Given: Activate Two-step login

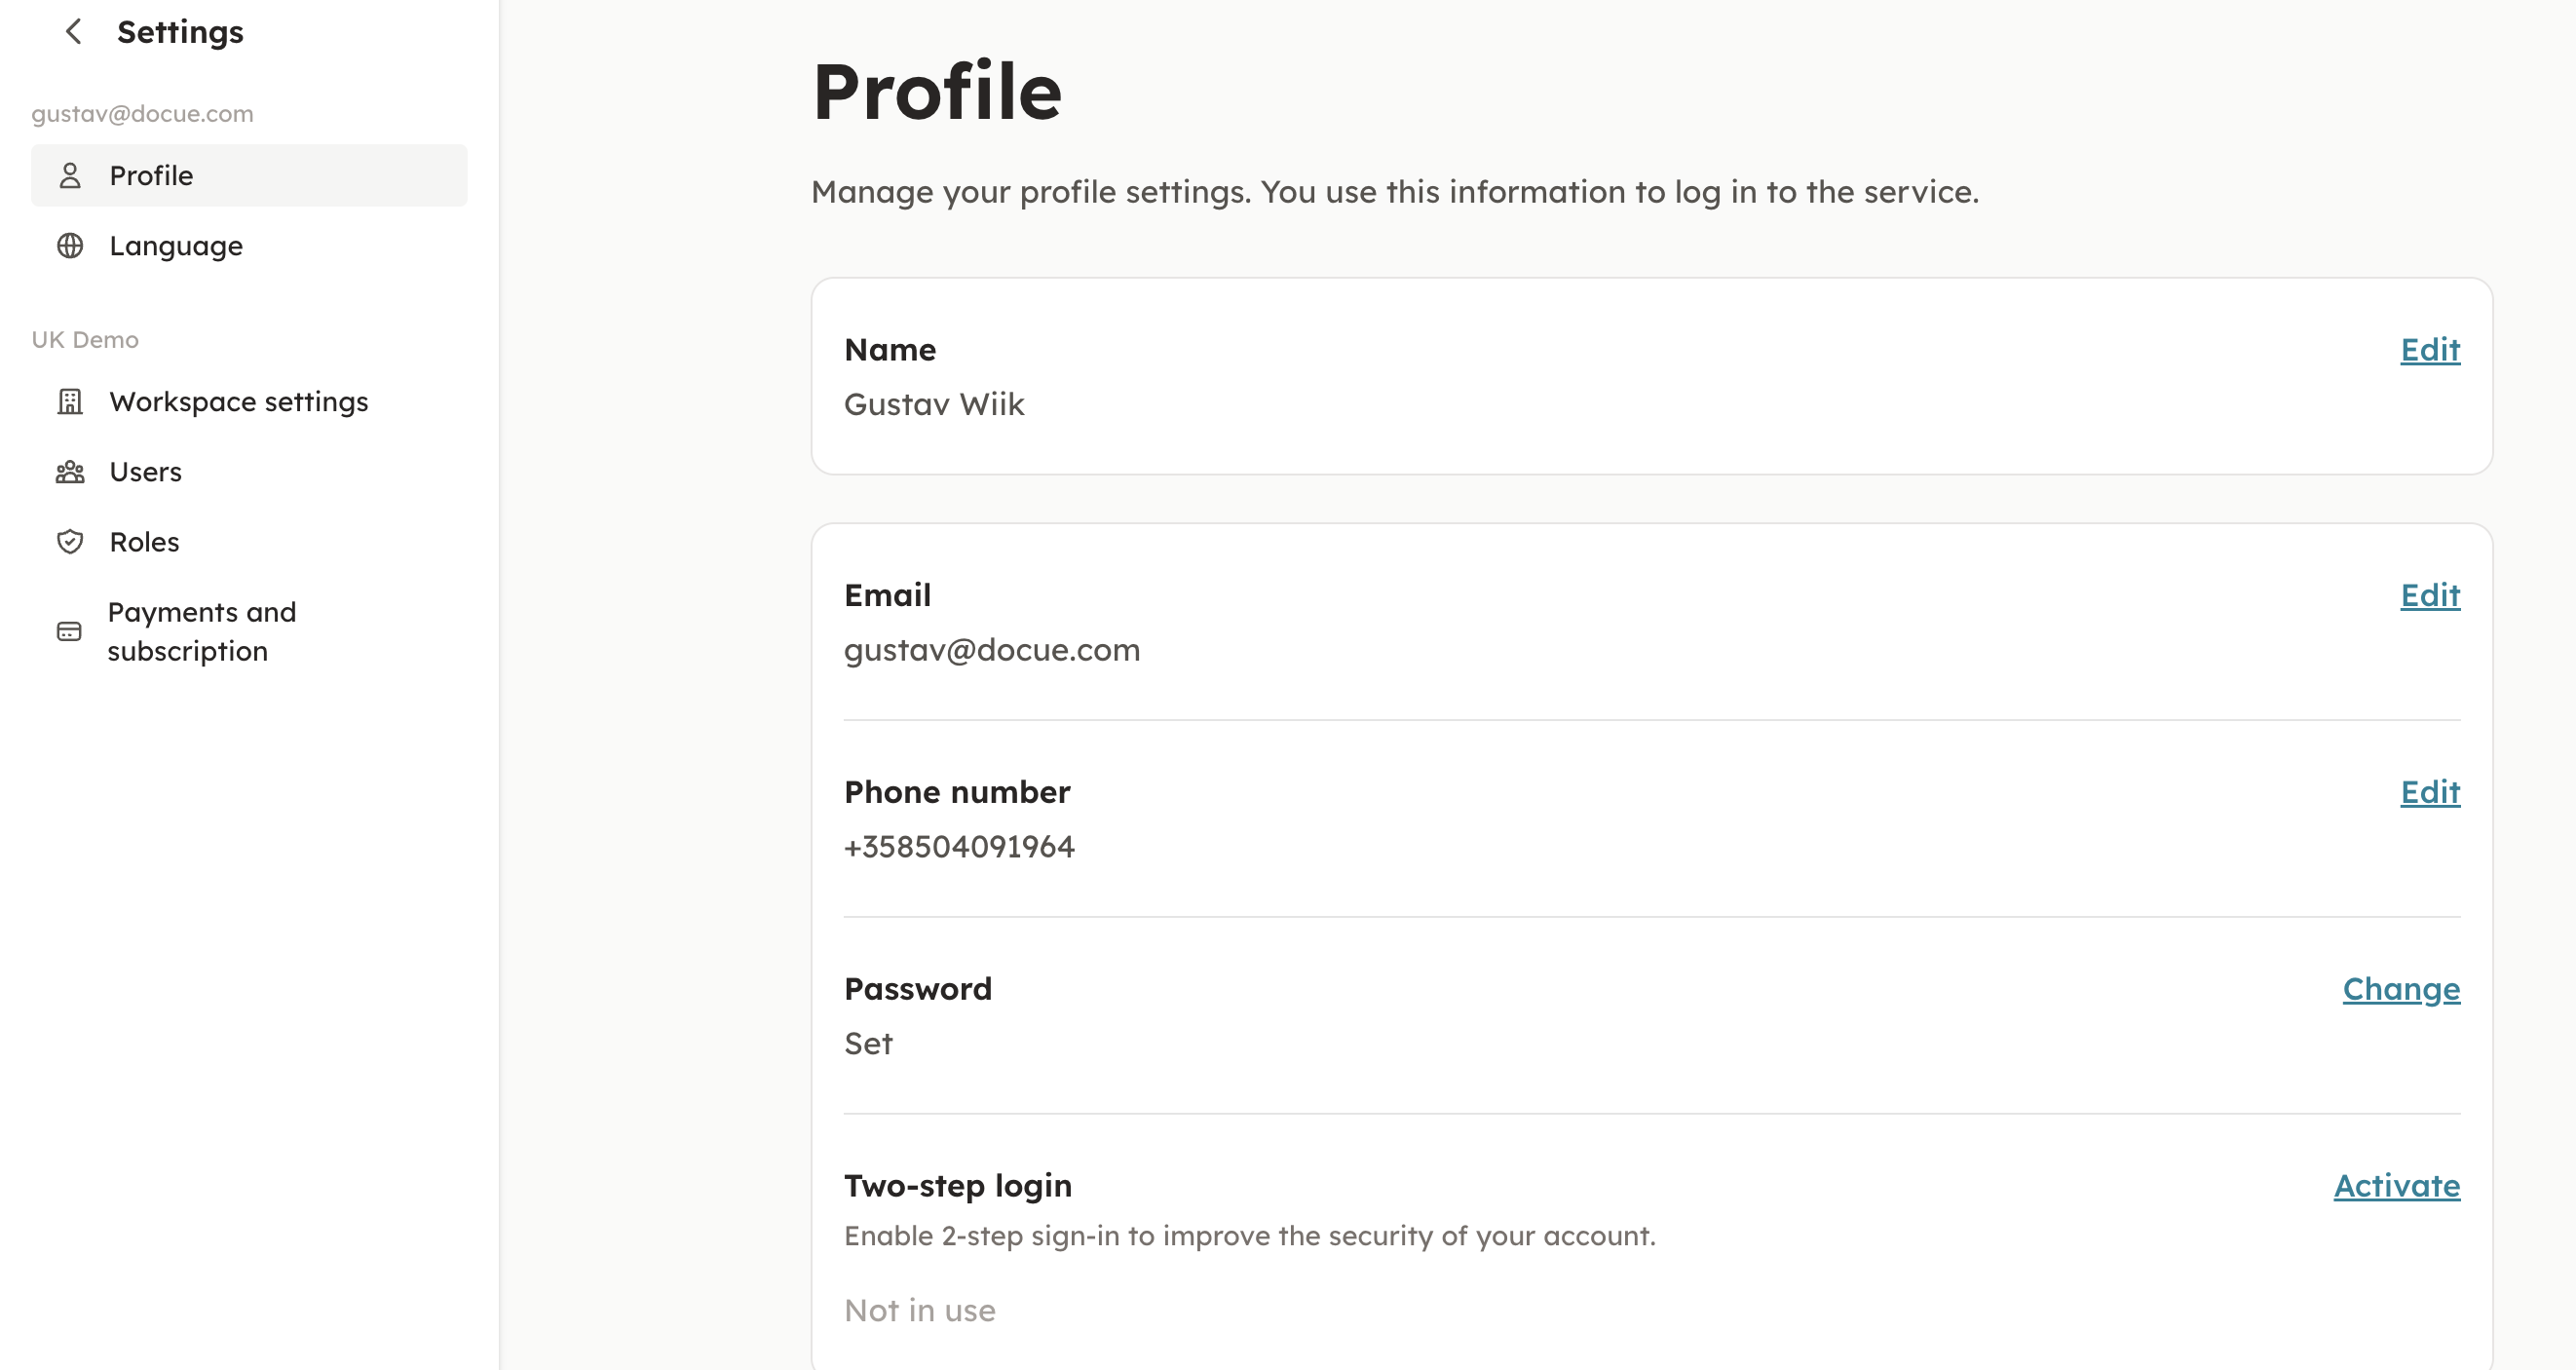Looking at the screenshot, I should [x=2397, y=1187].
